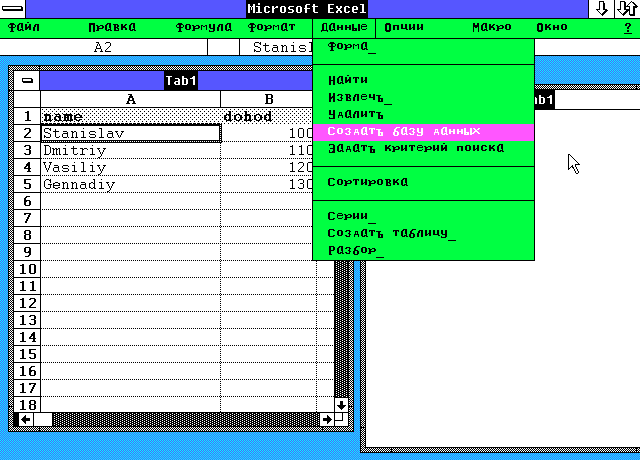This screenshot has height=460, width=640.
Task: Click the formula bar showing Stanisl
Action: tap(276, 47)
